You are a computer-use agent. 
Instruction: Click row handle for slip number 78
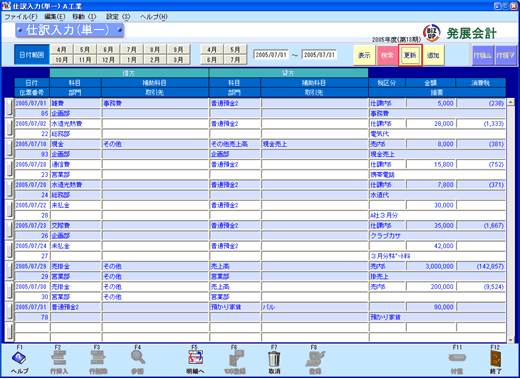click(x=9, y=312)
